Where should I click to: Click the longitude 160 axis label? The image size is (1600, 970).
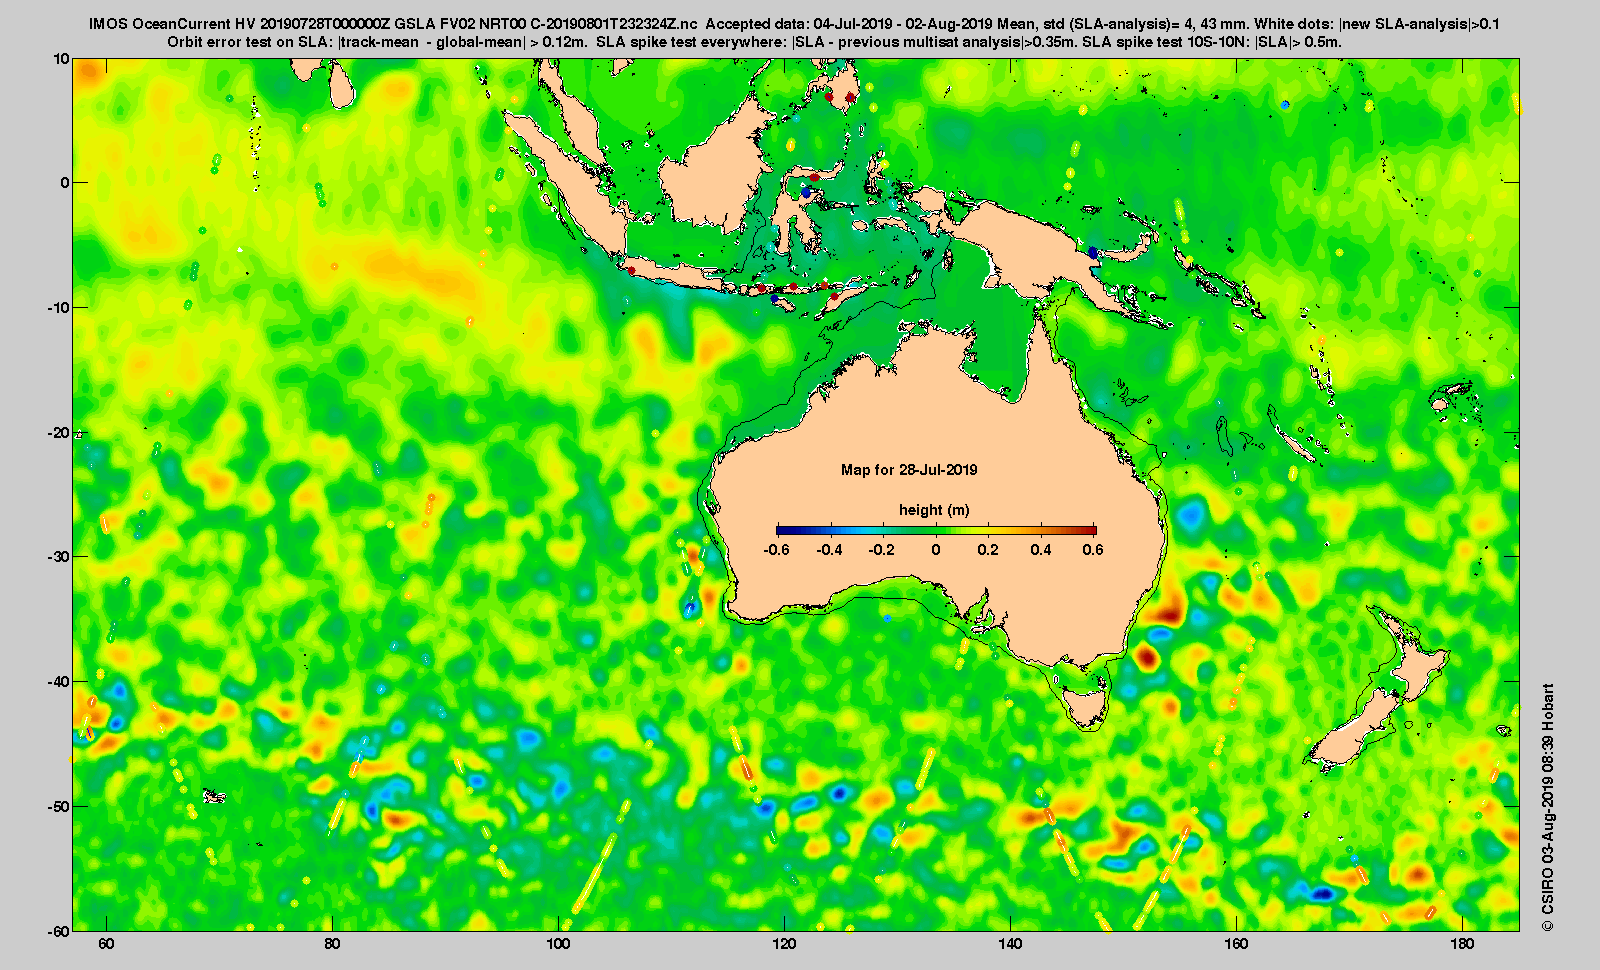point(1236,944)
